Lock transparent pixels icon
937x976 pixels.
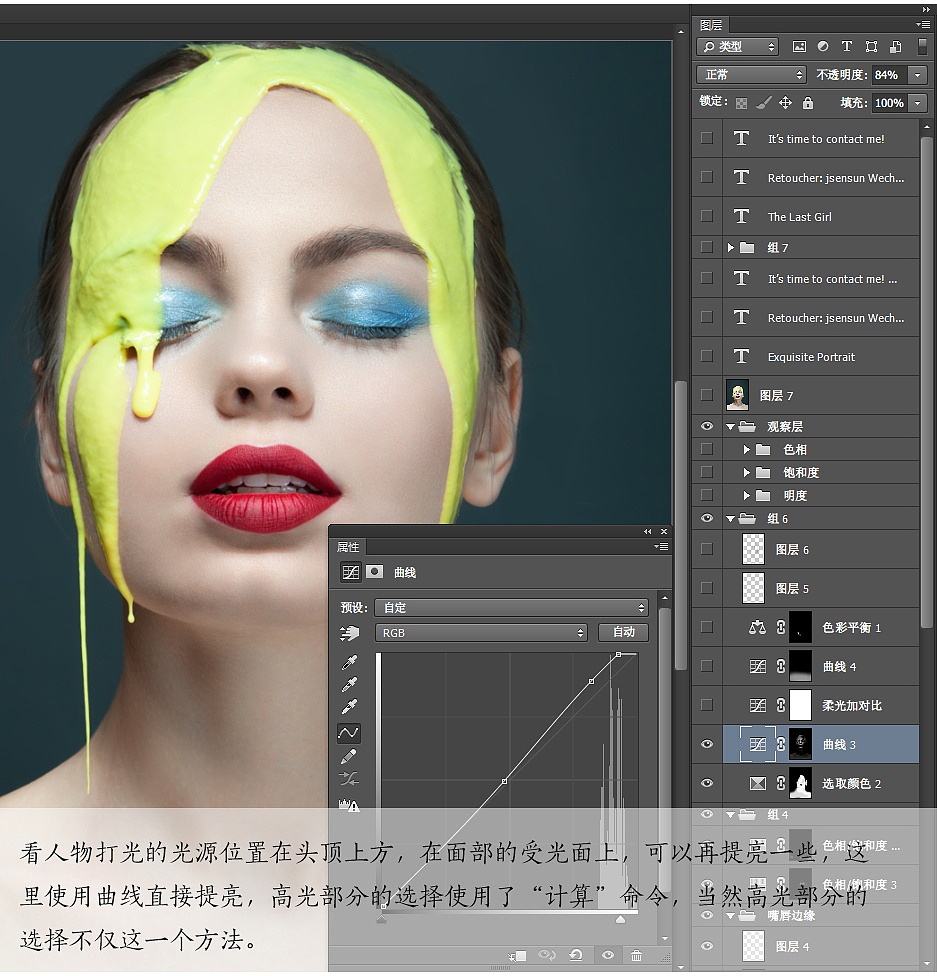741,103
